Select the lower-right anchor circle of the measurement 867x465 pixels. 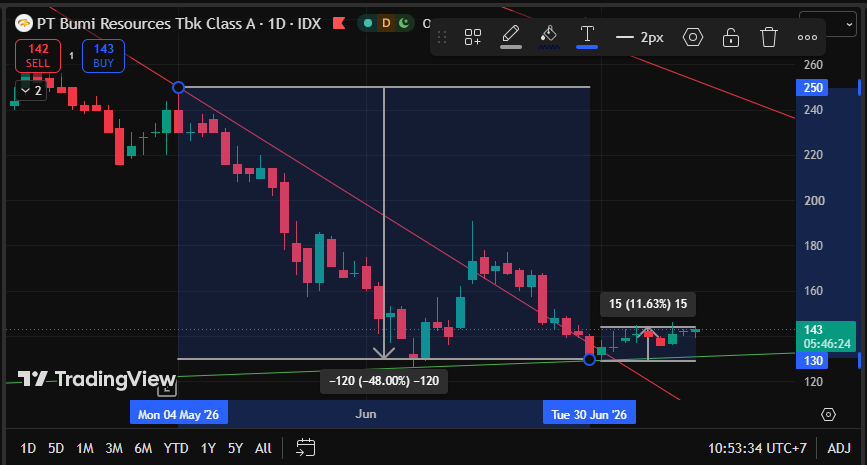point(589,360)
